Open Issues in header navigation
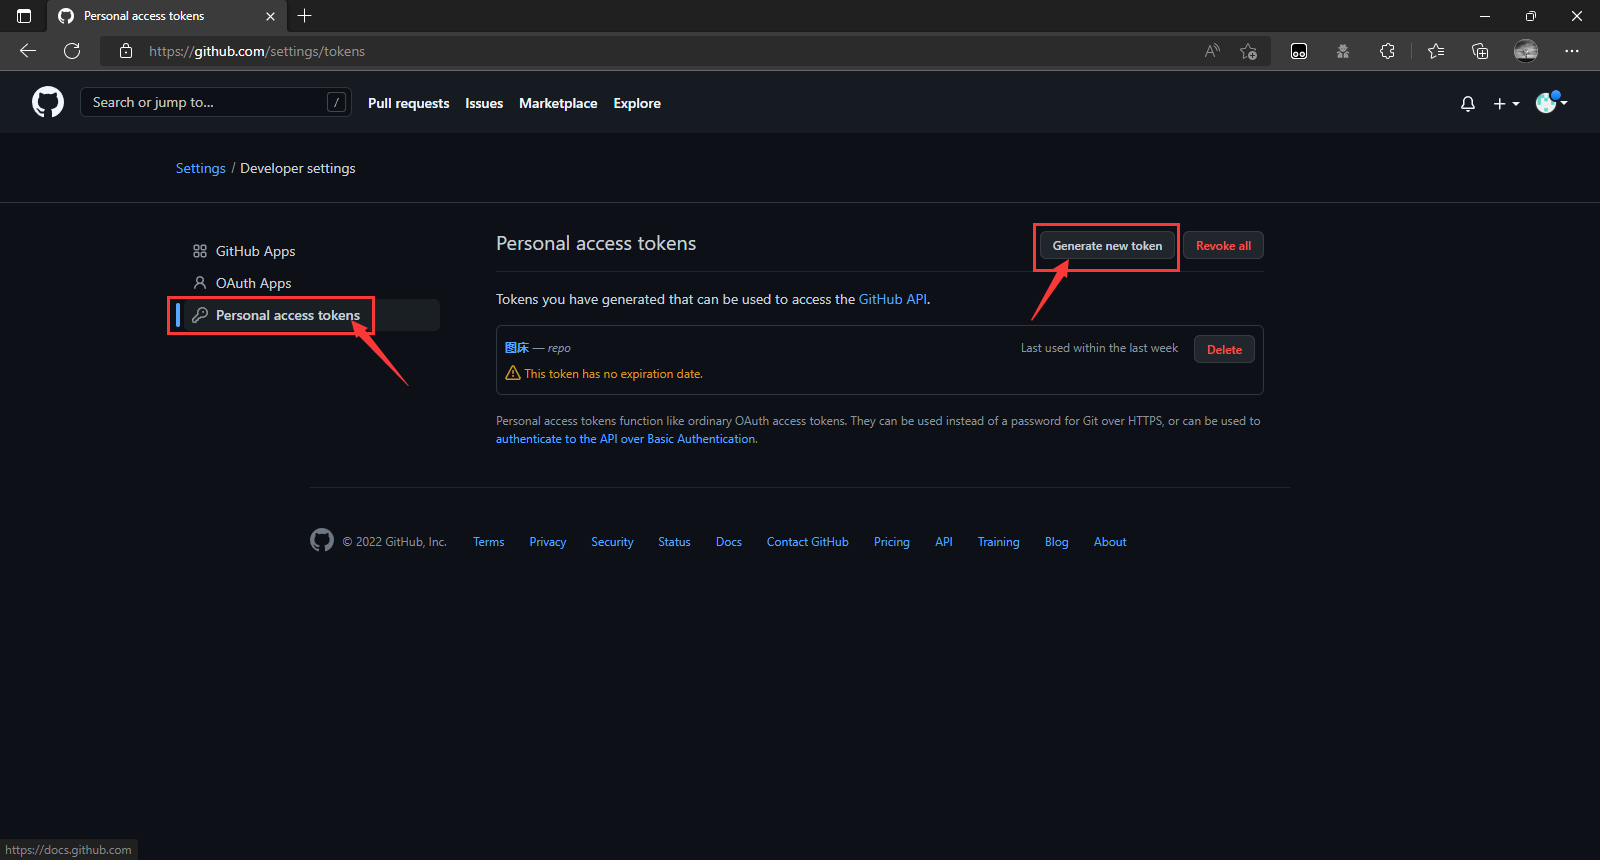 click(x=484, y=103)
